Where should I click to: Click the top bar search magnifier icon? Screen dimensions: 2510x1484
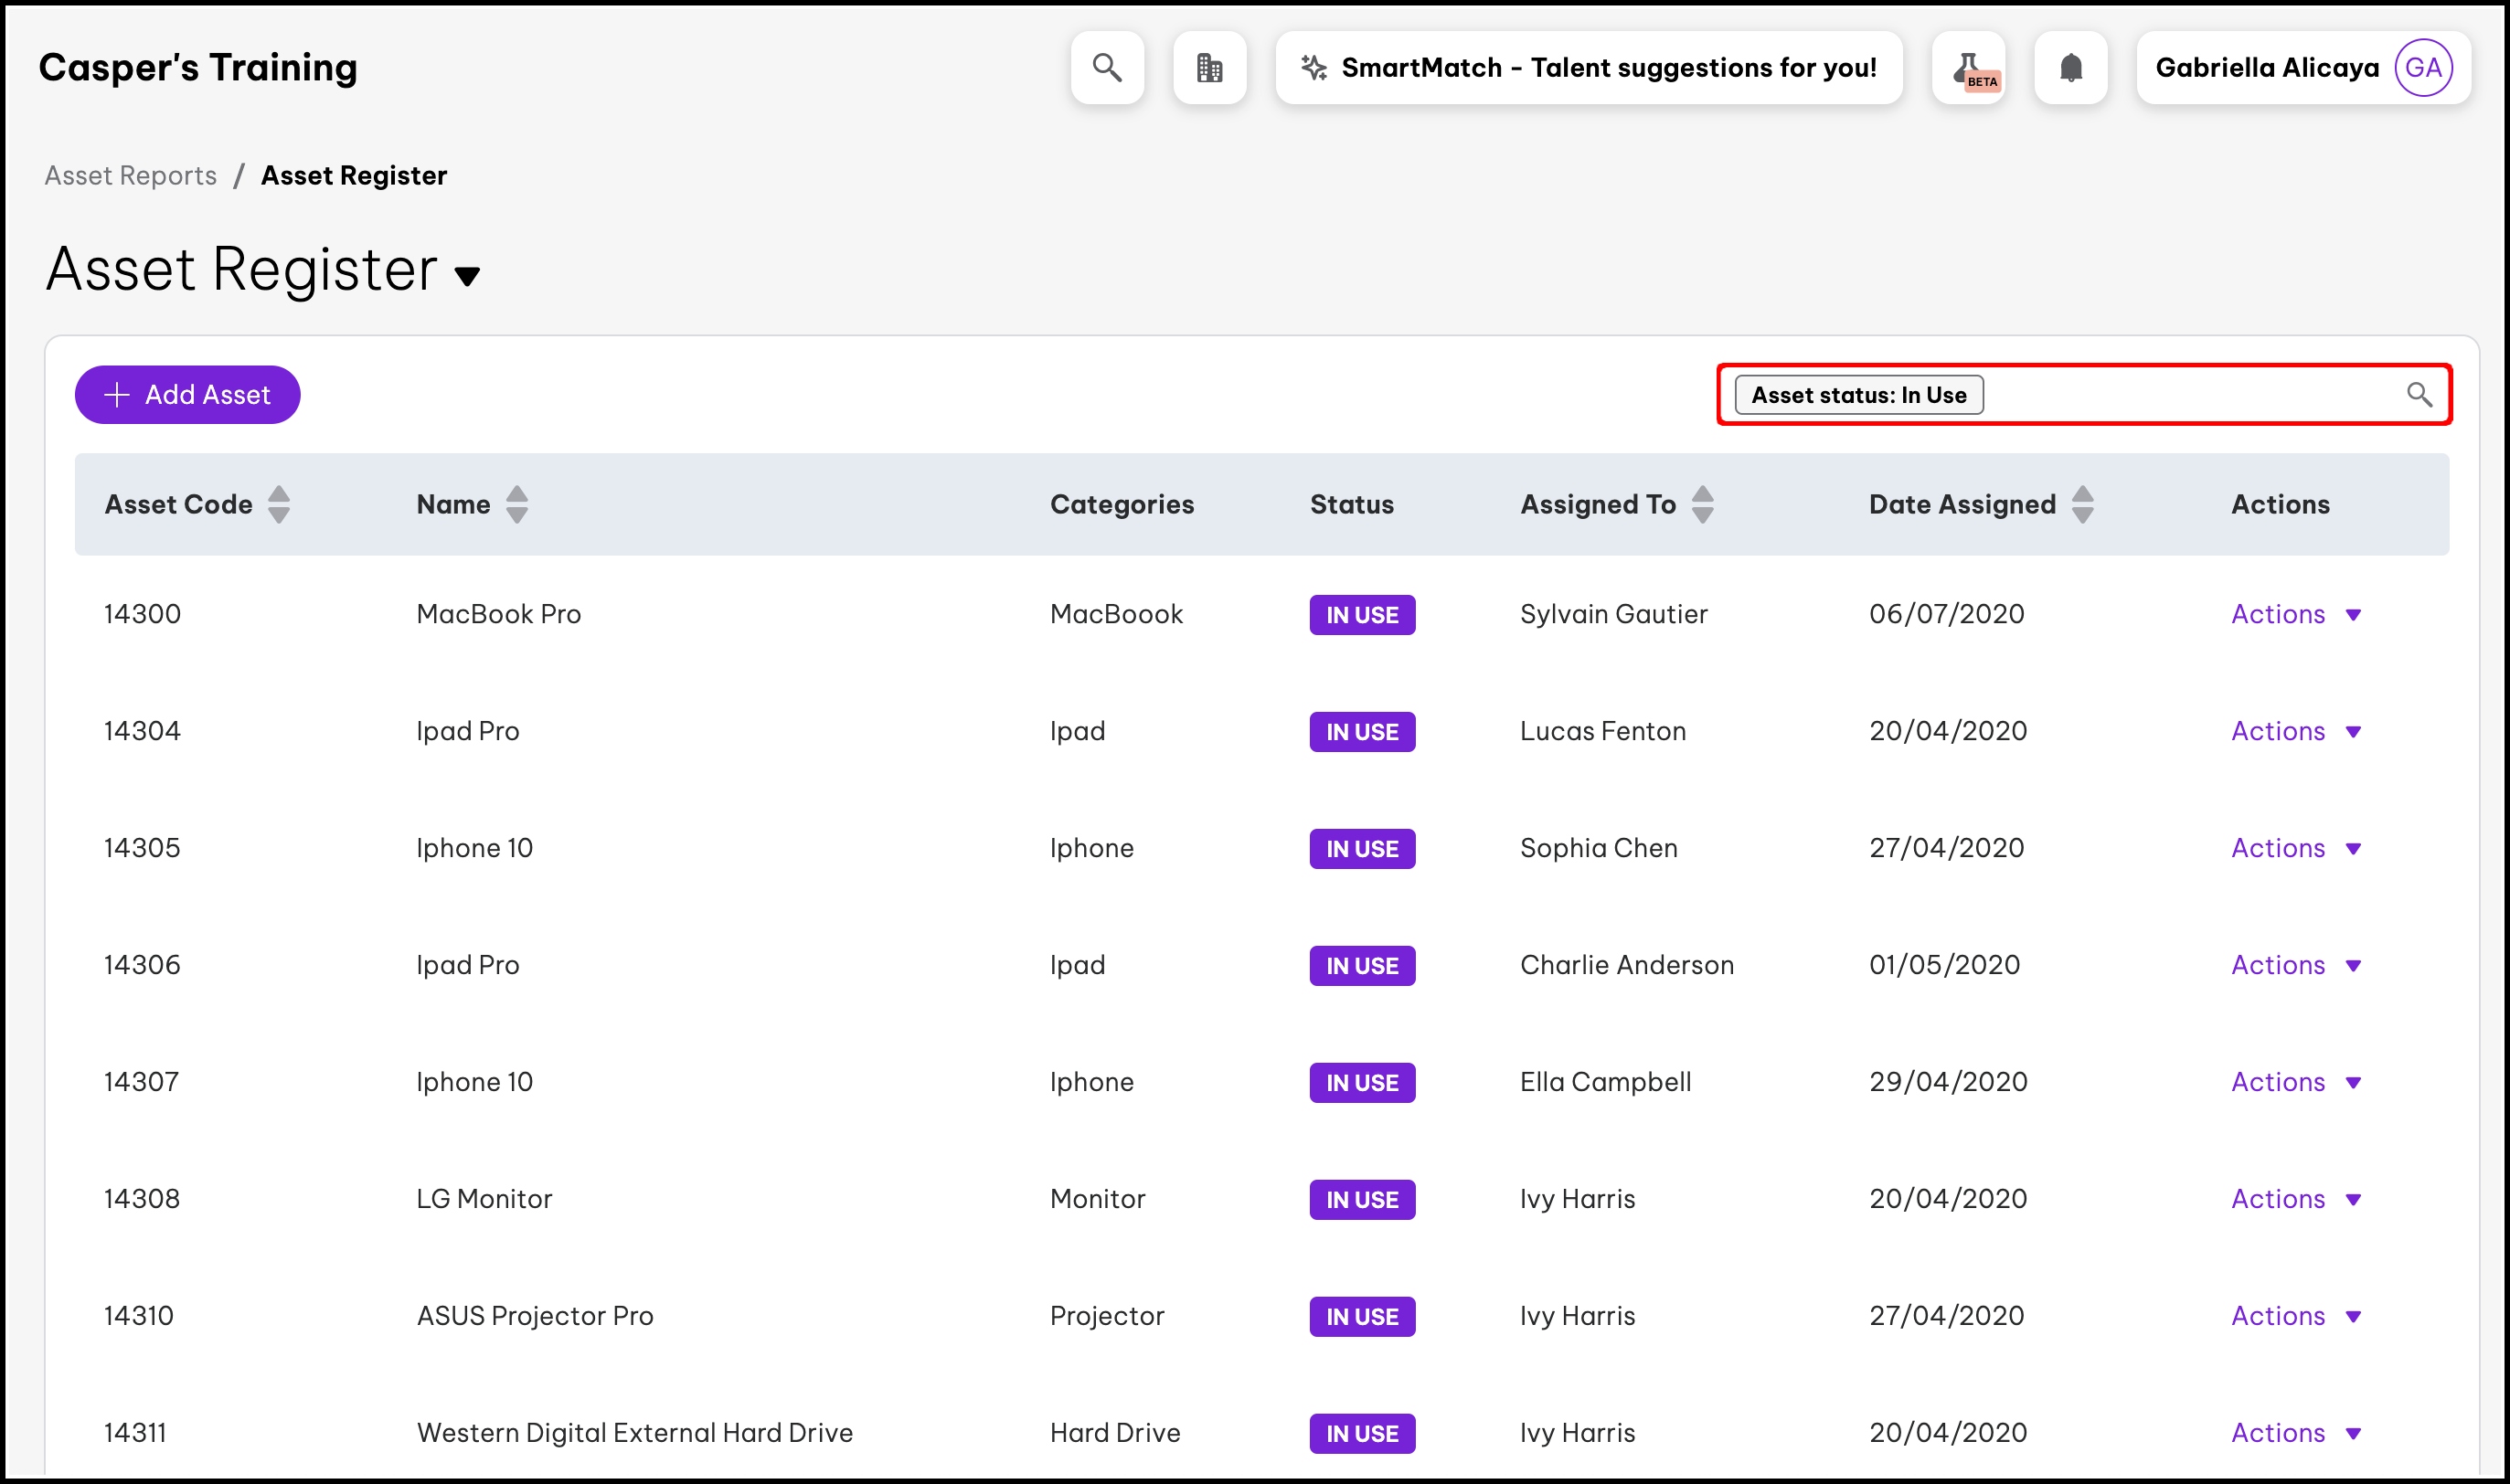click(1106, 68)
